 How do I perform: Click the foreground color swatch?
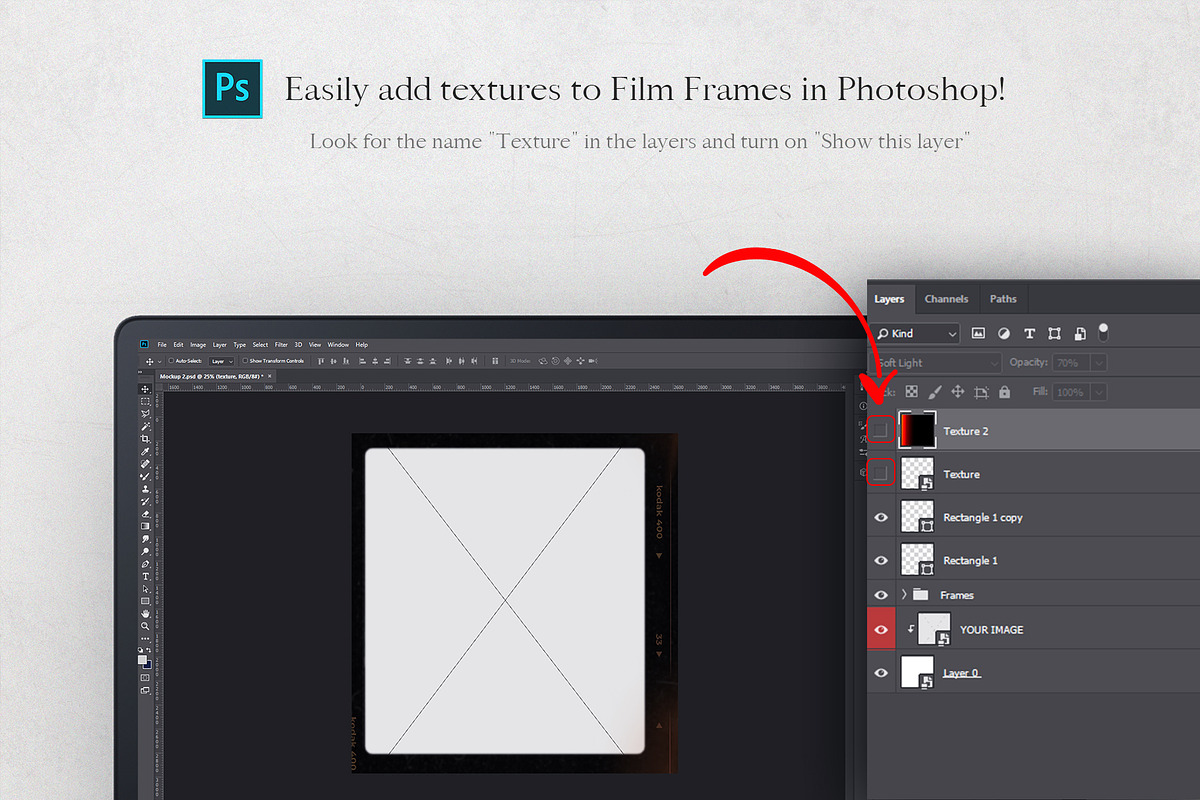[143, 659]
